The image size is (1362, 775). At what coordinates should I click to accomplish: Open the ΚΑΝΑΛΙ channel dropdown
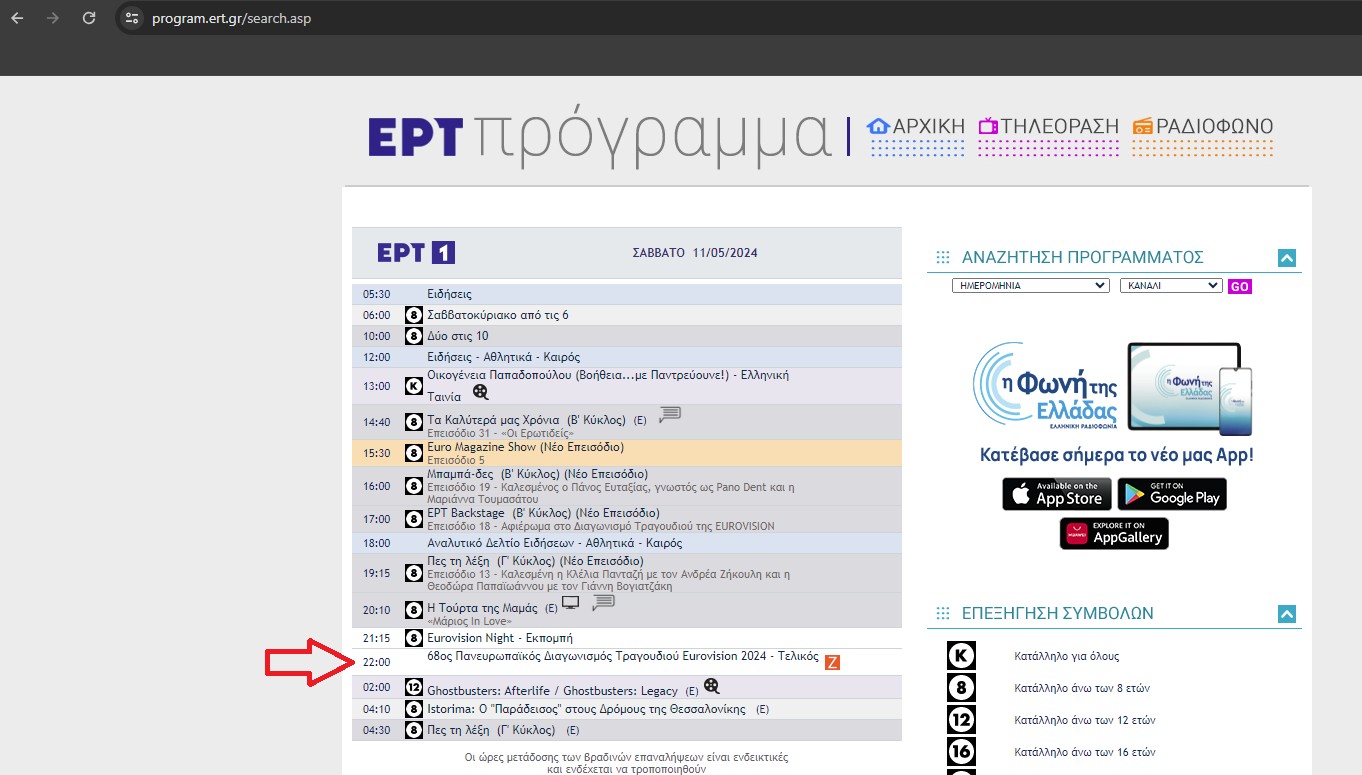1171,285
